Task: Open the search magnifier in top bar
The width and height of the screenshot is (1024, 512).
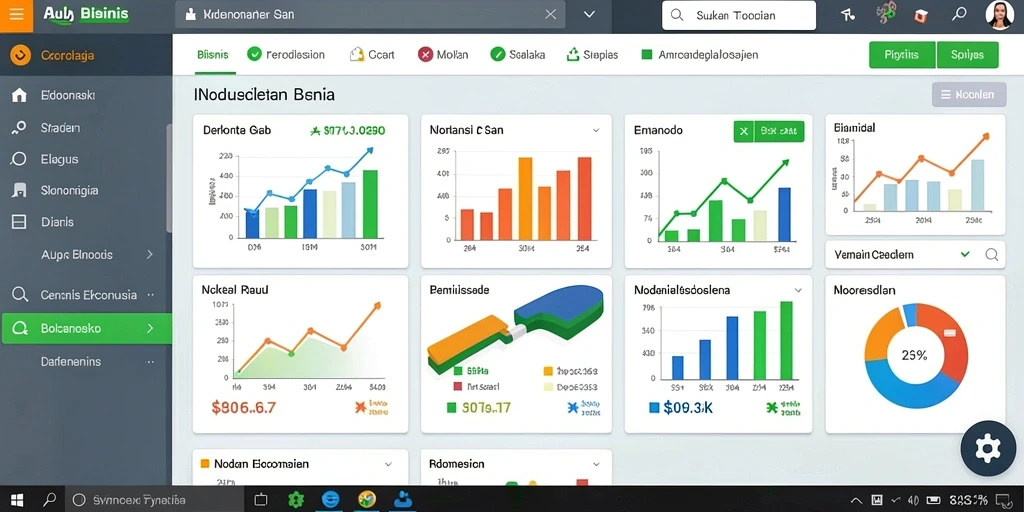Action: 959,14
